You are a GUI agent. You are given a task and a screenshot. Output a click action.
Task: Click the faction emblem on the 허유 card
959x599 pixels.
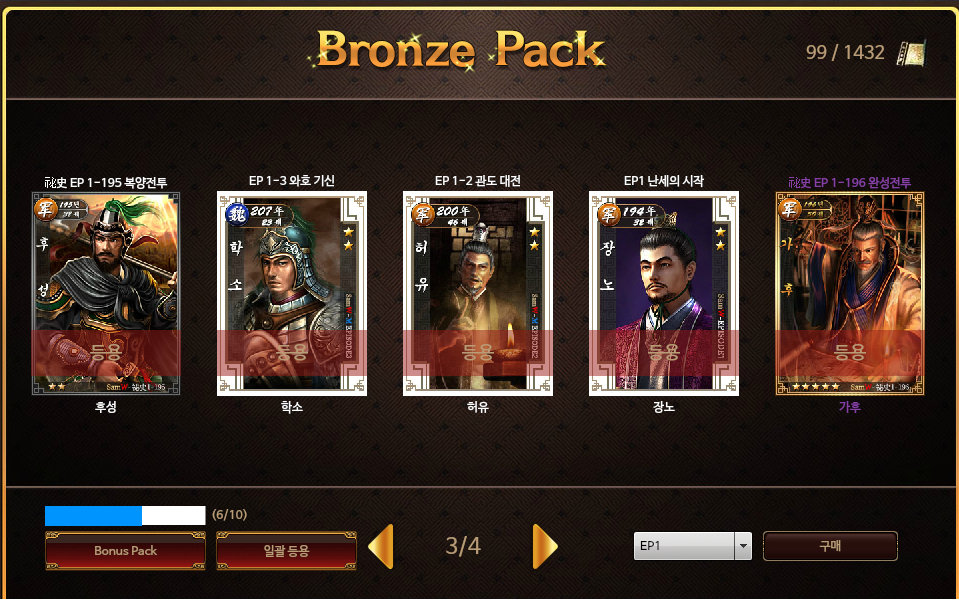click(423, 214)
